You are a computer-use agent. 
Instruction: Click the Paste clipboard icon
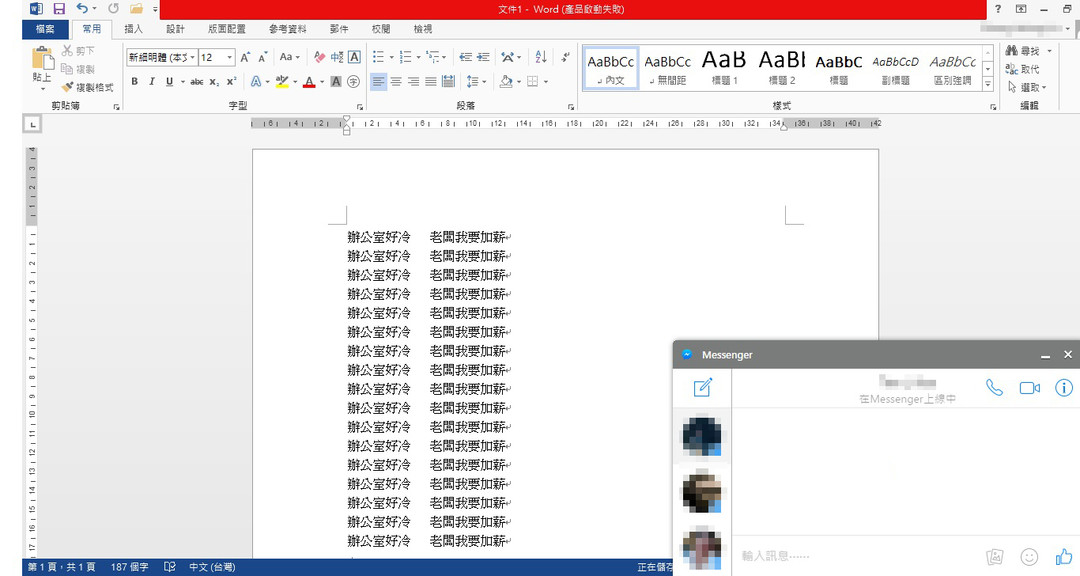click(42, 59)
